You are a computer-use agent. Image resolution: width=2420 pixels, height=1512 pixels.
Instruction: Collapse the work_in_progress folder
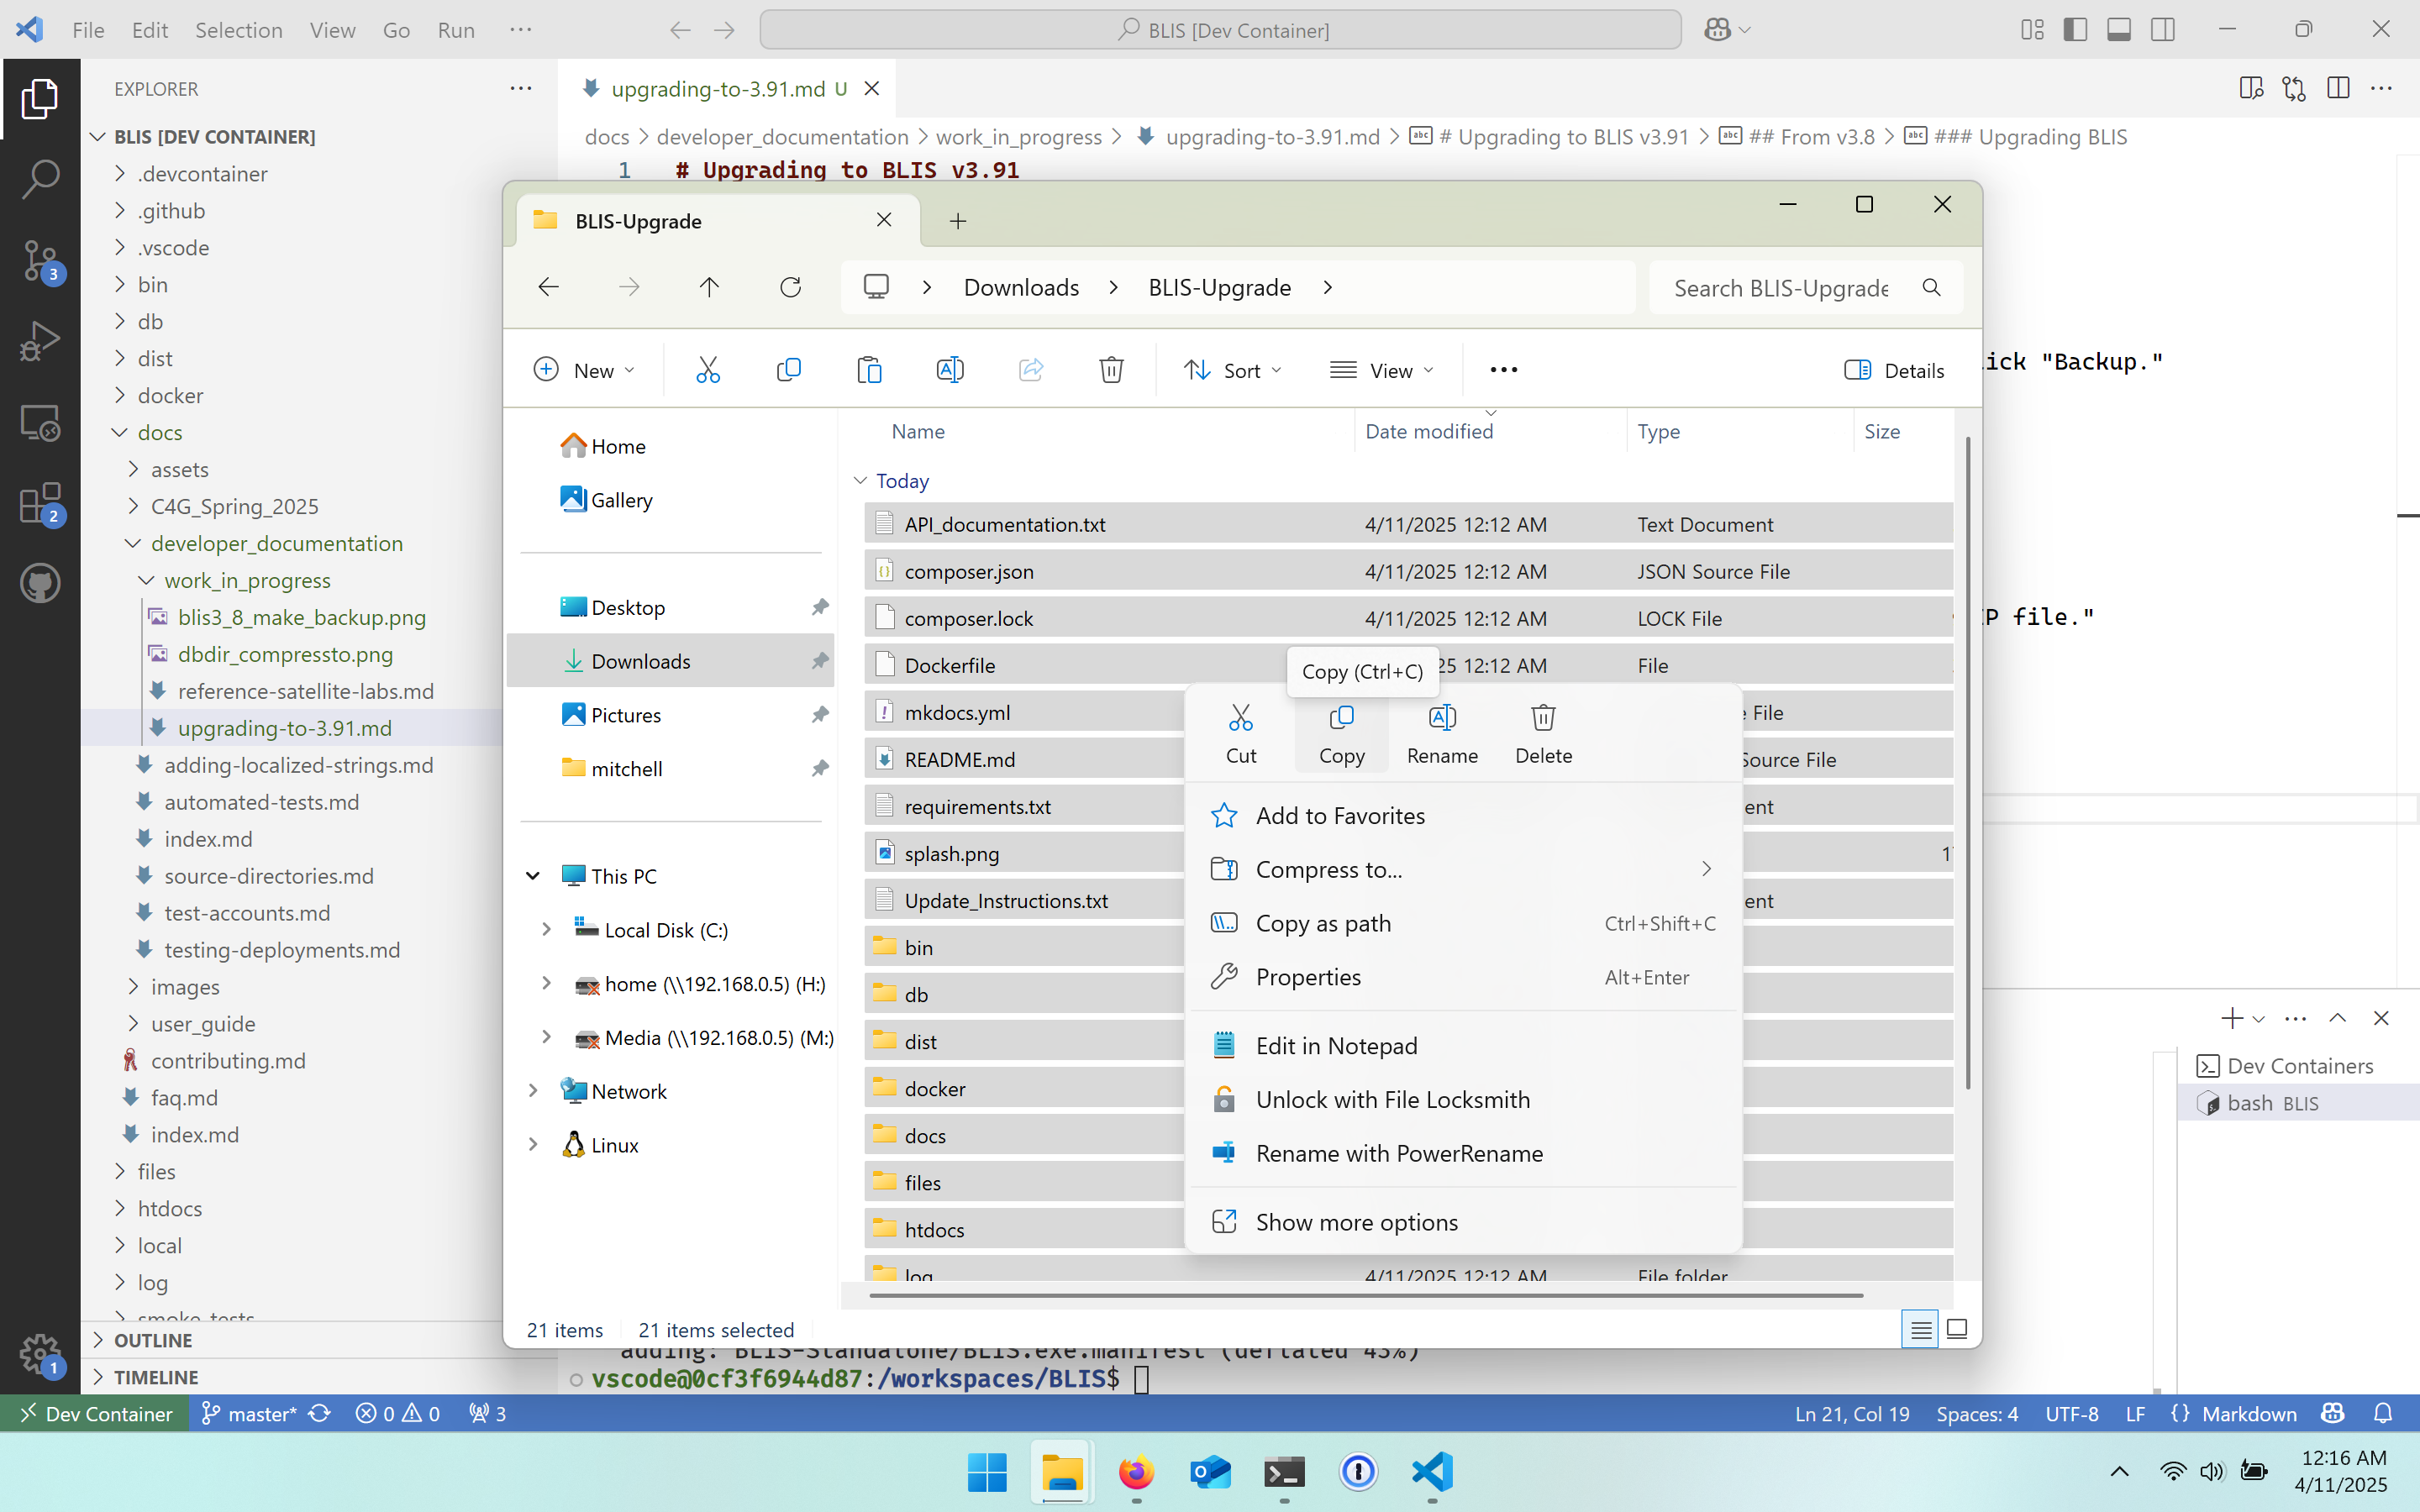pos(146,580)
